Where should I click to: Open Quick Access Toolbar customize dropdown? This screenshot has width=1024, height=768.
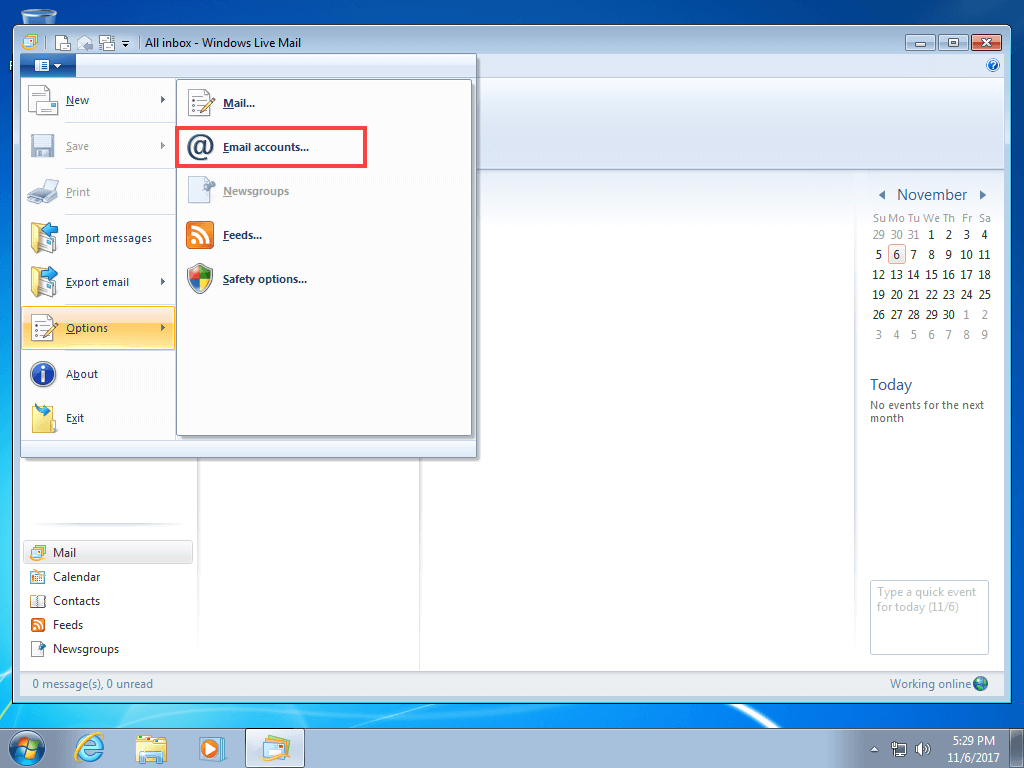coord(125,44)
